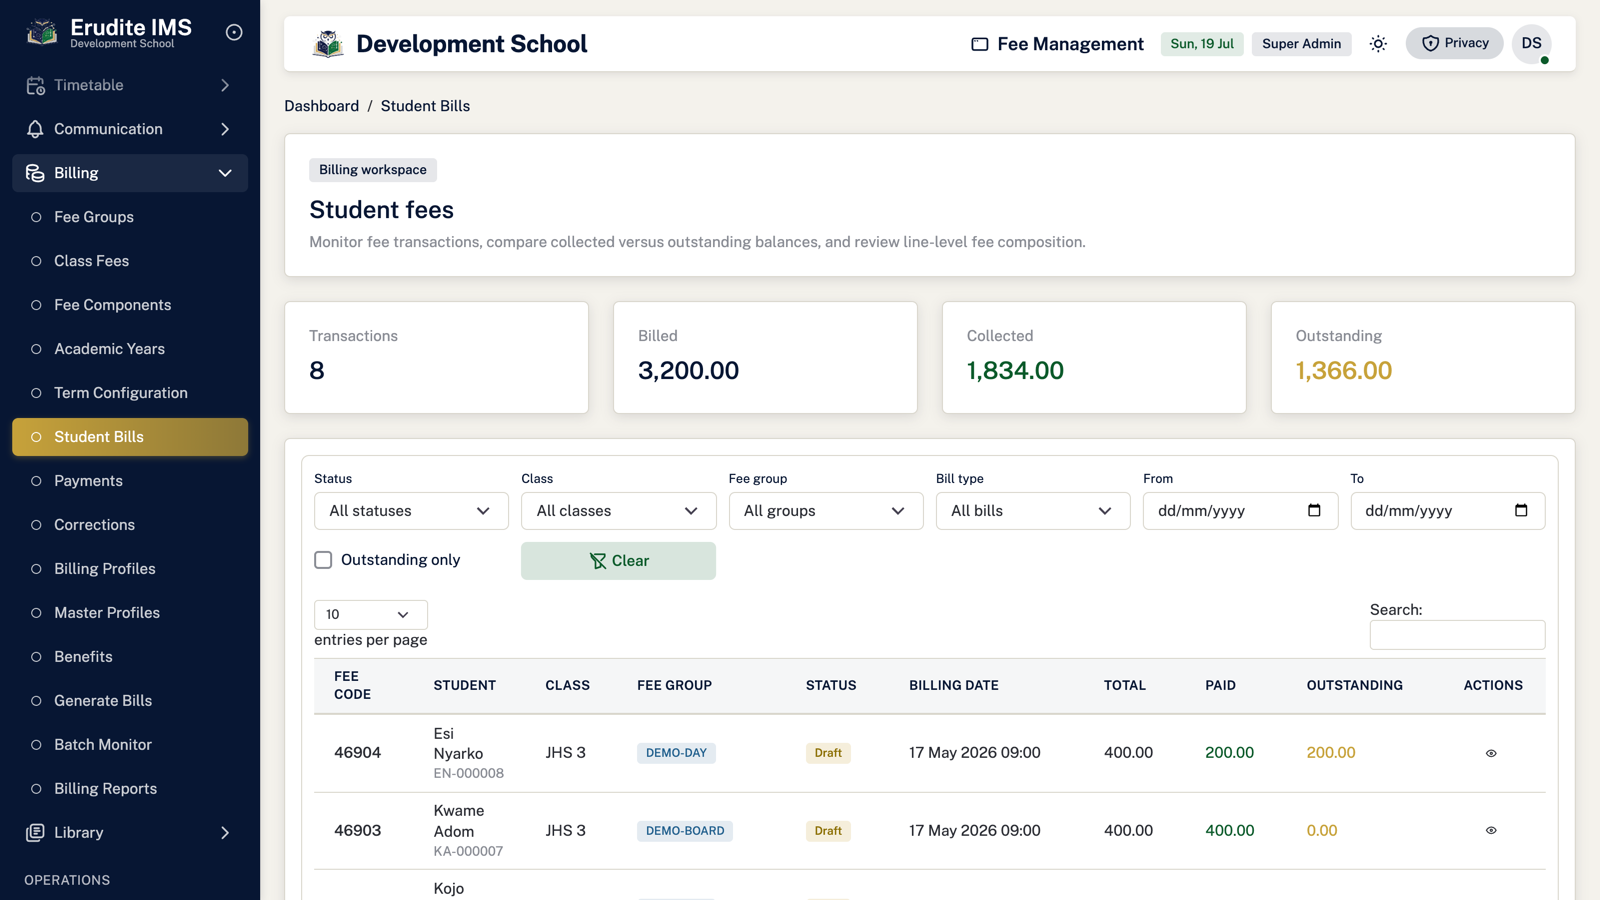Open the DS user avatar menu
Image resolution: width=1600 pixels, height=900 pixels.
1531,44
